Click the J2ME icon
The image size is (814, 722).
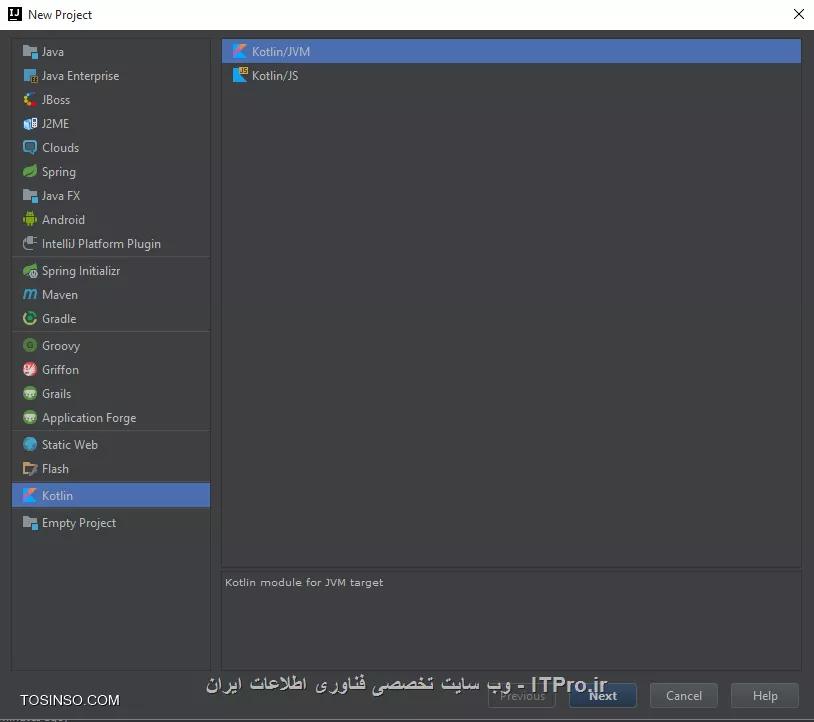(x=30, y=124)
